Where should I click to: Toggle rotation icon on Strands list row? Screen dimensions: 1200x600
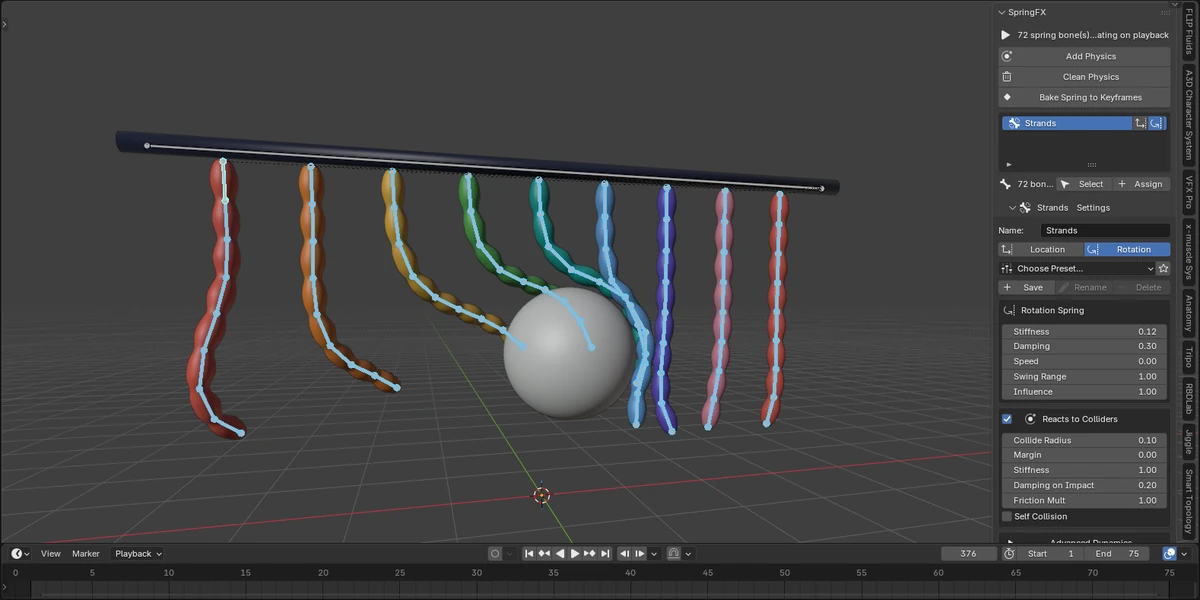click(x=1157, y=123)
